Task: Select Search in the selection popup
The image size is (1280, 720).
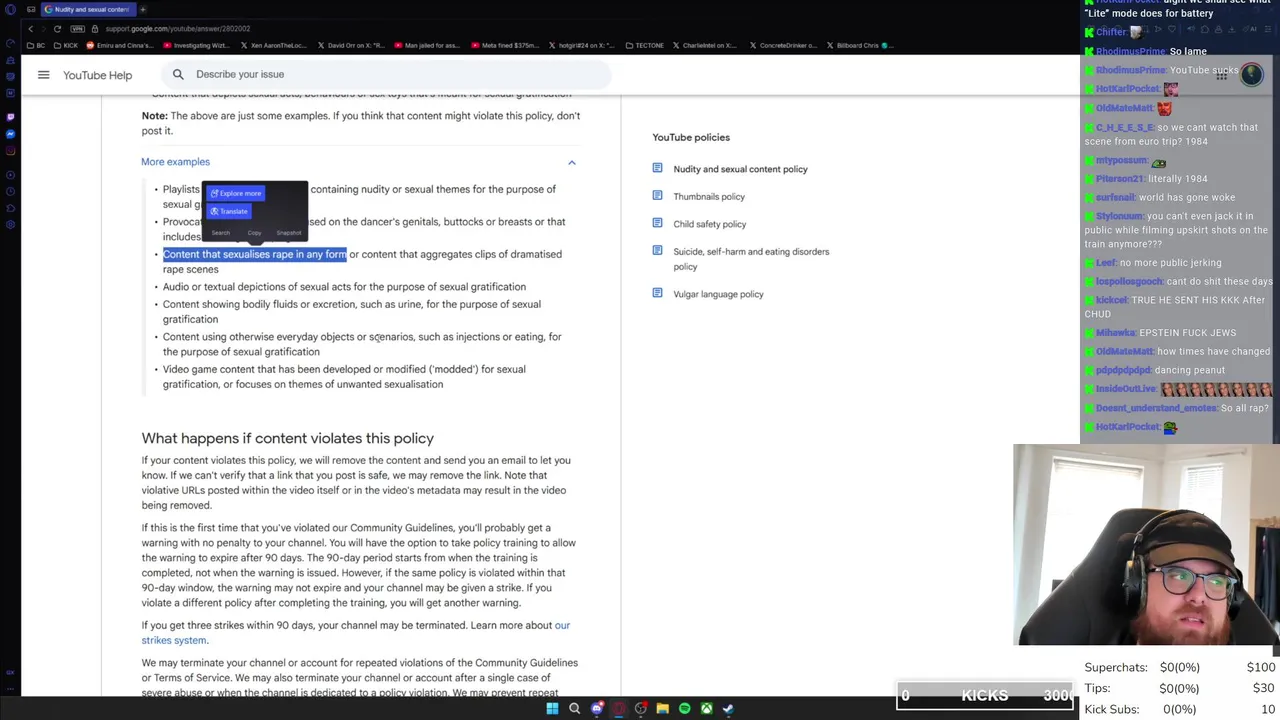Action: pyautogui.click(x=220, y=233)
